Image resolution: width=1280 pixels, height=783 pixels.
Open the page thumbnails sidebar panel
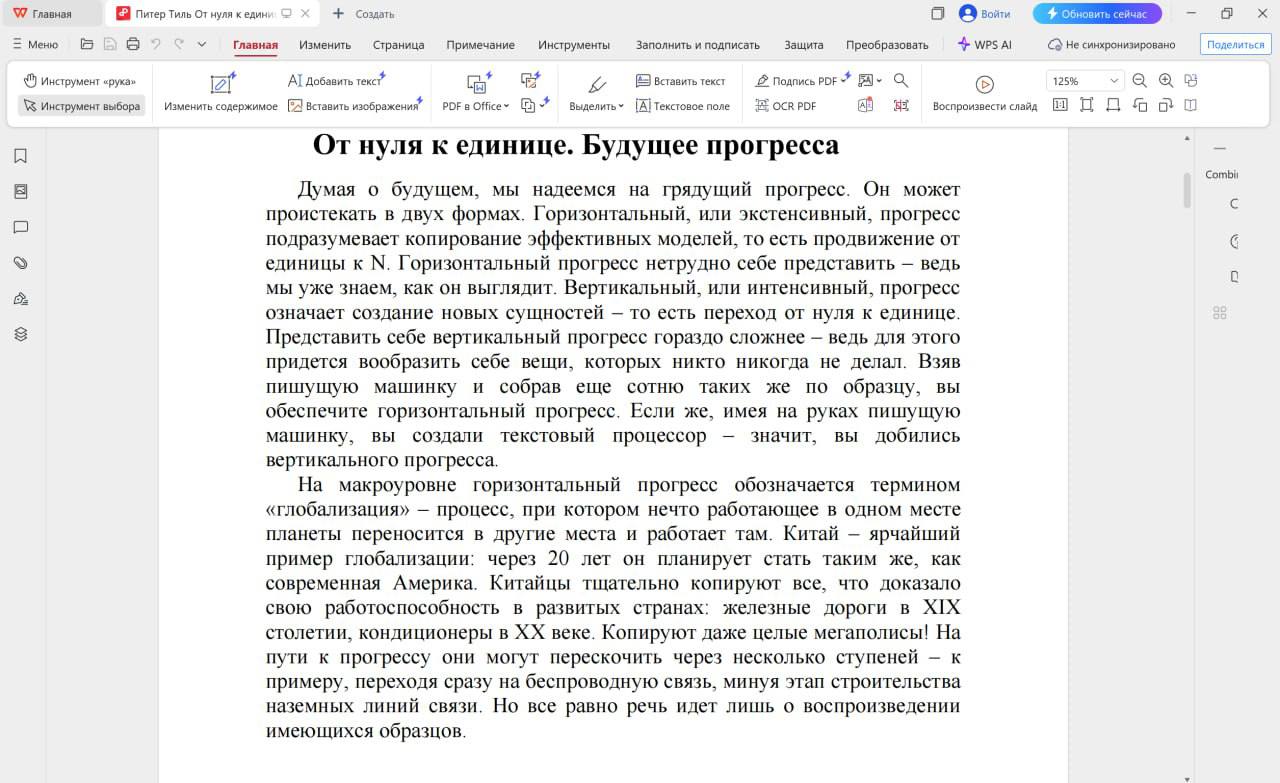click(20, 191)
